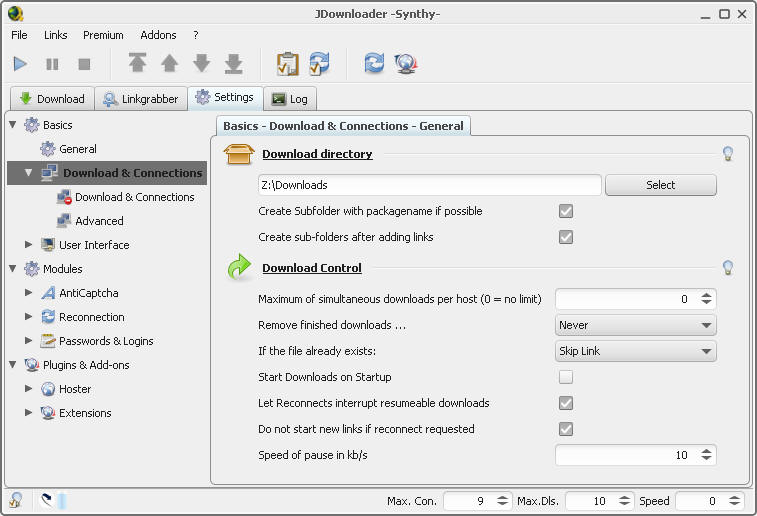Open Remove finished downloads dropdown
Screen dimensions: 757x516
(635, 325)
